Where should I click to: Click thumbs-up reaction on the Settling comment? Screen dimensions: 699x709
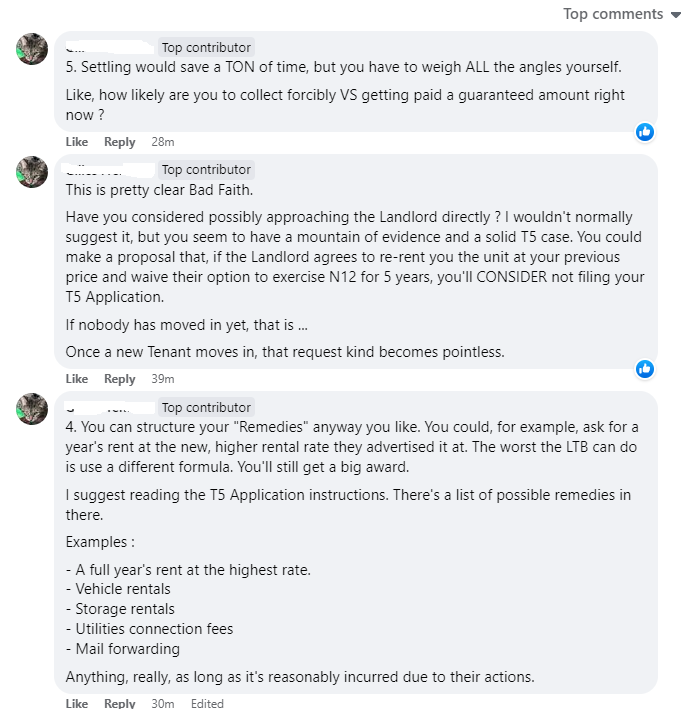click(x=645, y=132)
